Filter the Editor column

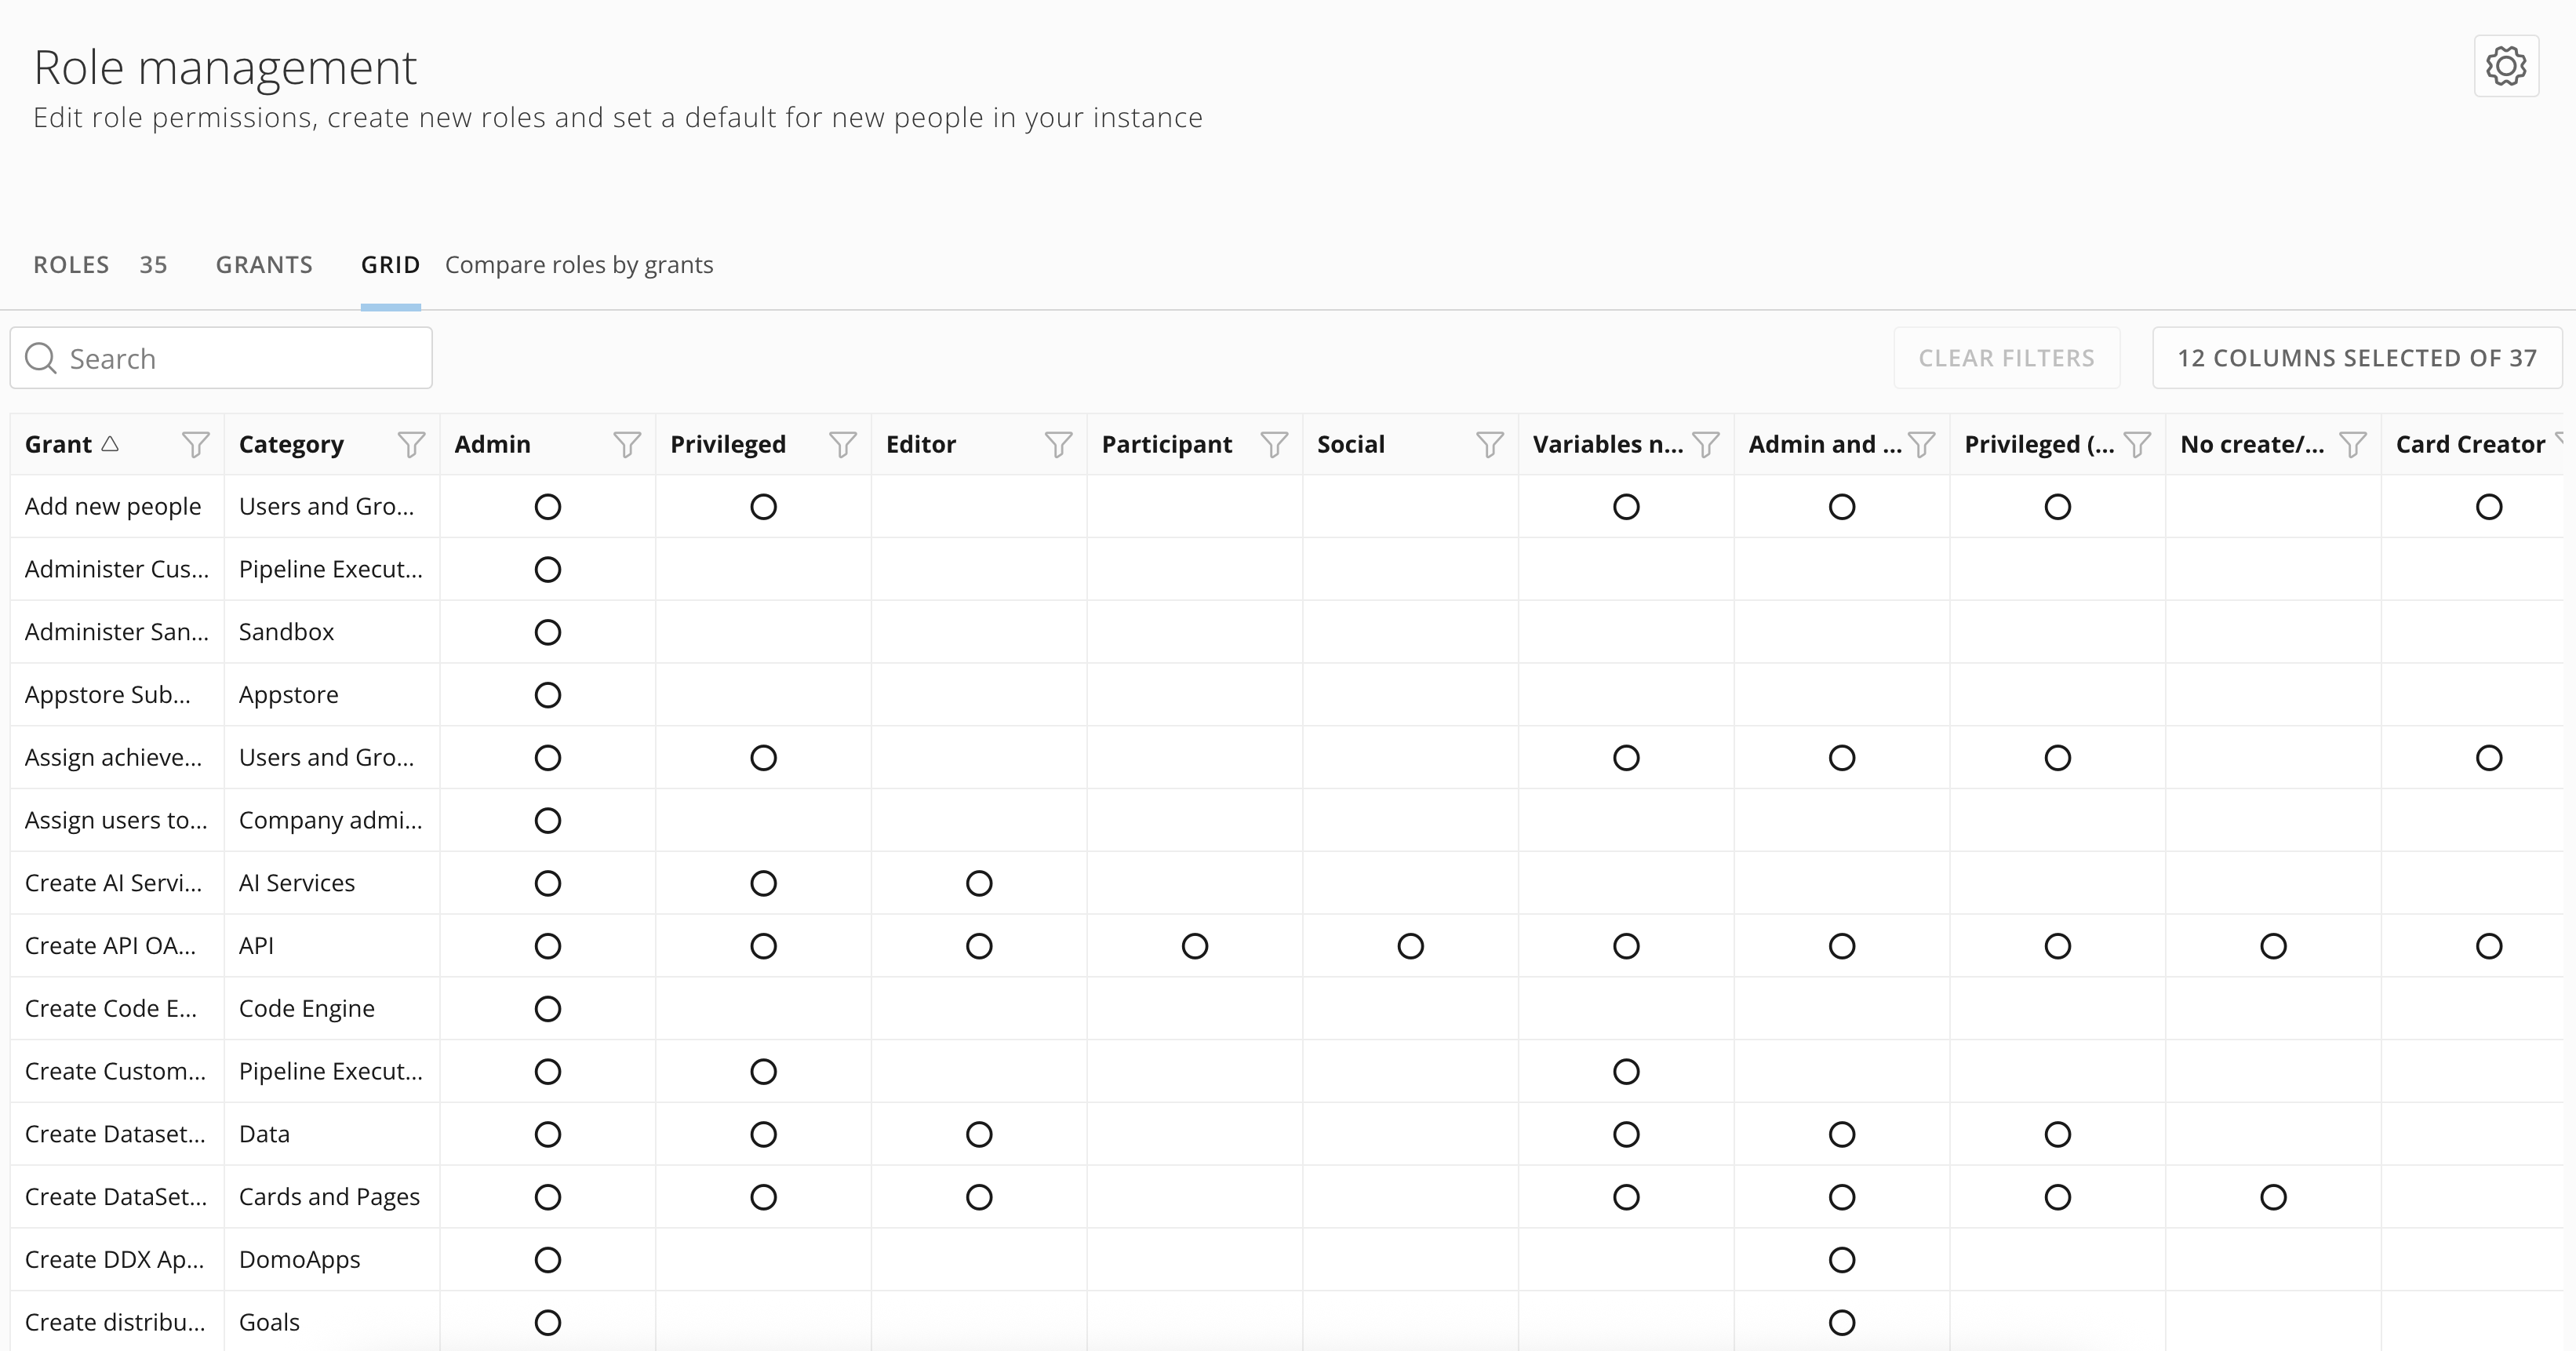tap(1058, 444)
